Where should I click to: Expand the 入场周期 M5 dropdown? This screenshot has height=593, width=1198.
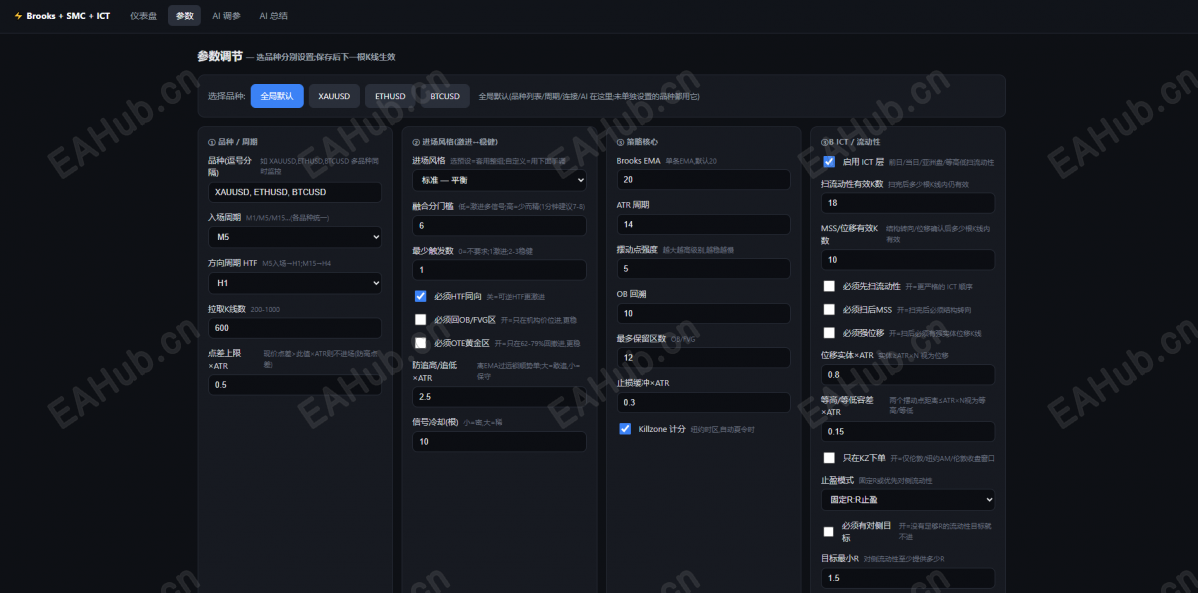(x=295, y=237)
